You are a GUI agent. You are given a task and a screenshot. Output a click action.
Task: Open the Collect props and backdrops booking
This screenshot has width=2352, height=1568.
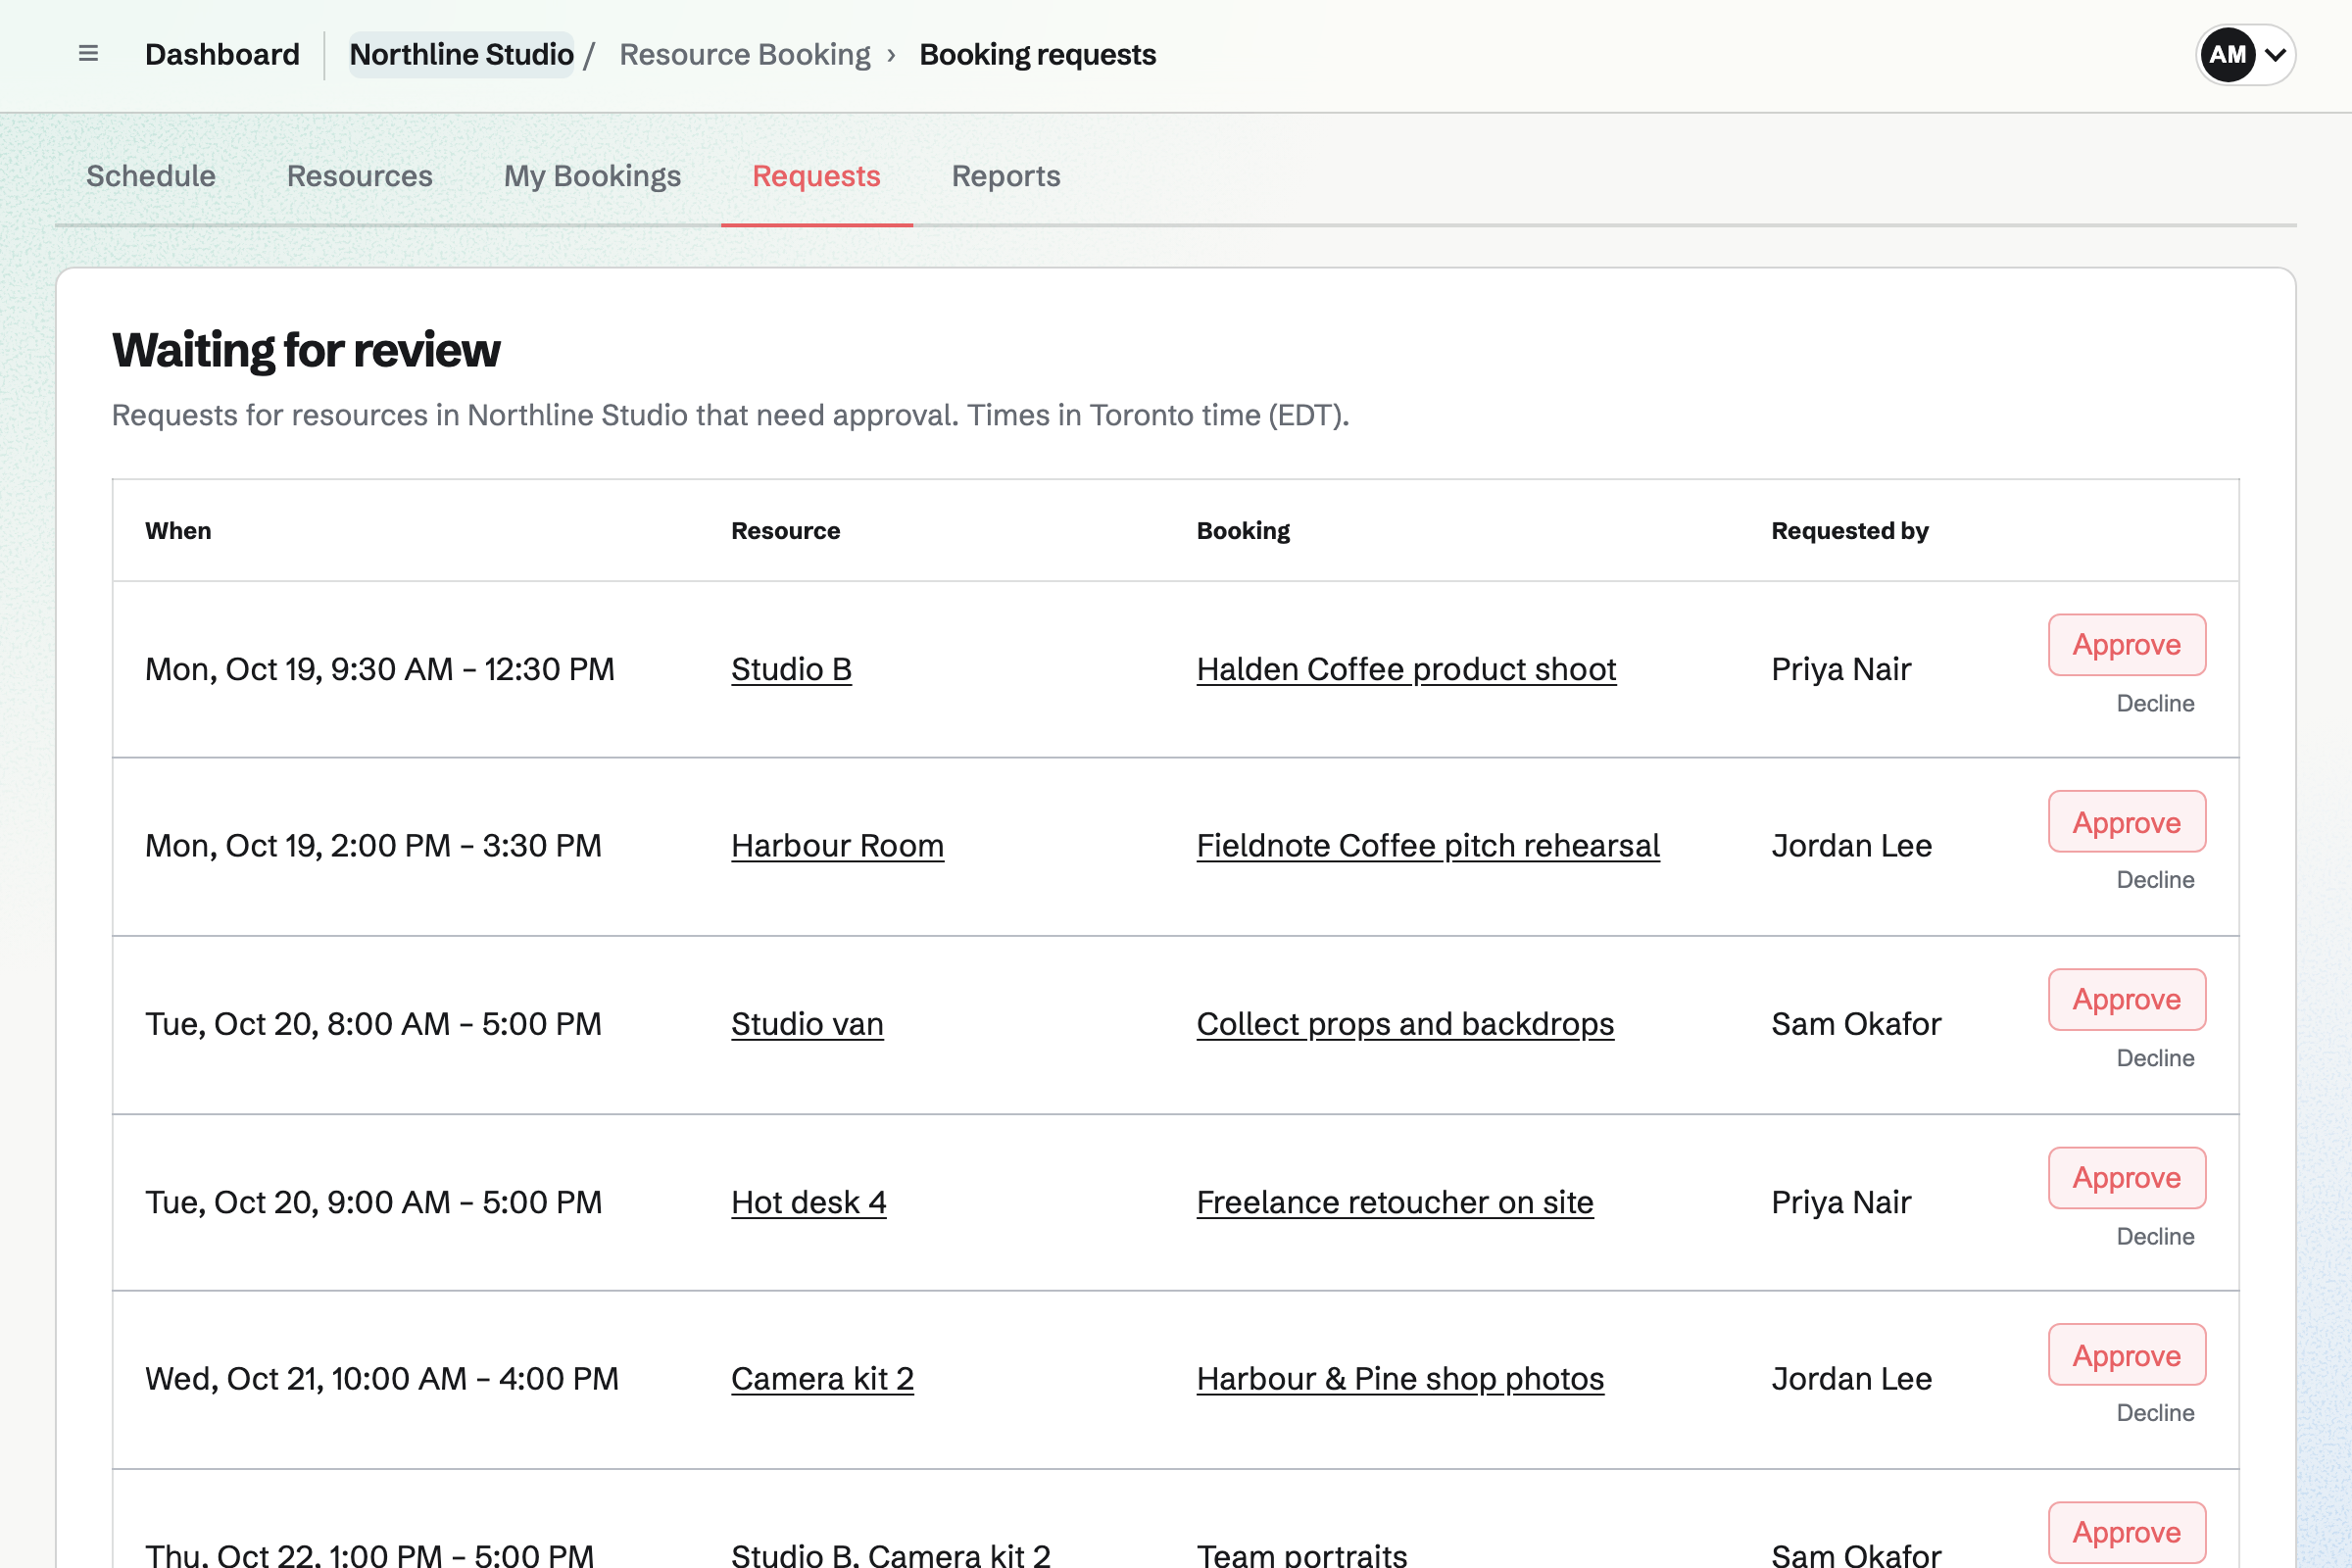pyautogui.click(x=1405, y=1024)
